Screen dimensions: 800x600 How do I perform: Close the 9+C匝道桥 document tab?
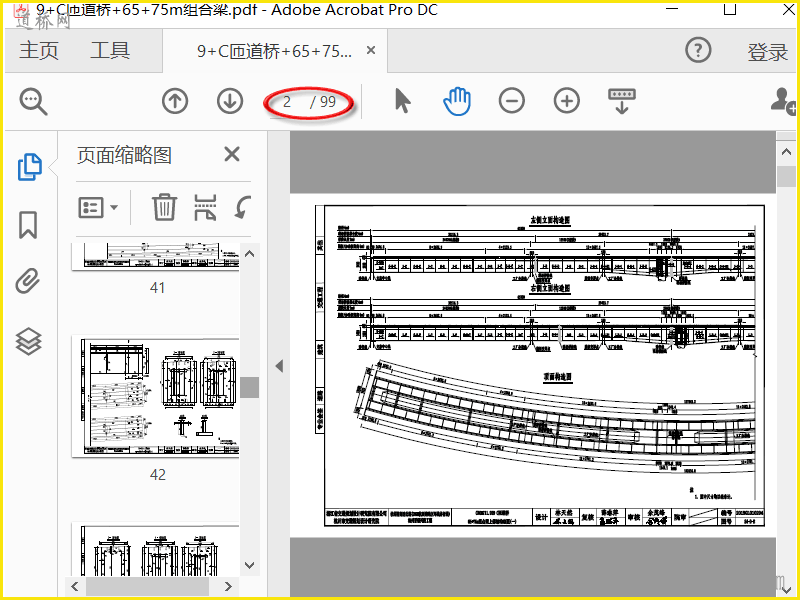click(x=371, y=51)
